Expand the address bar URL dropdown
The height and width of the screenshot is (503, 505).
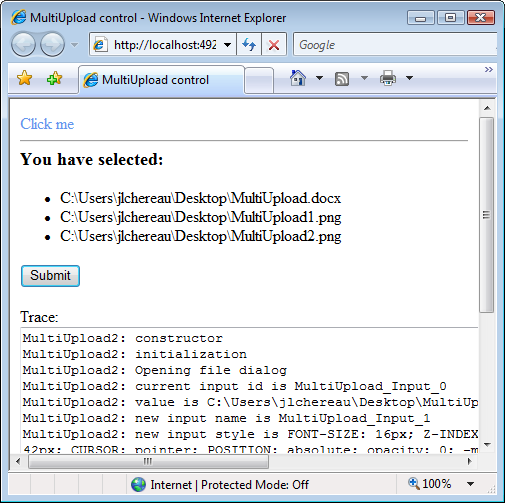[x=228, y=45]
